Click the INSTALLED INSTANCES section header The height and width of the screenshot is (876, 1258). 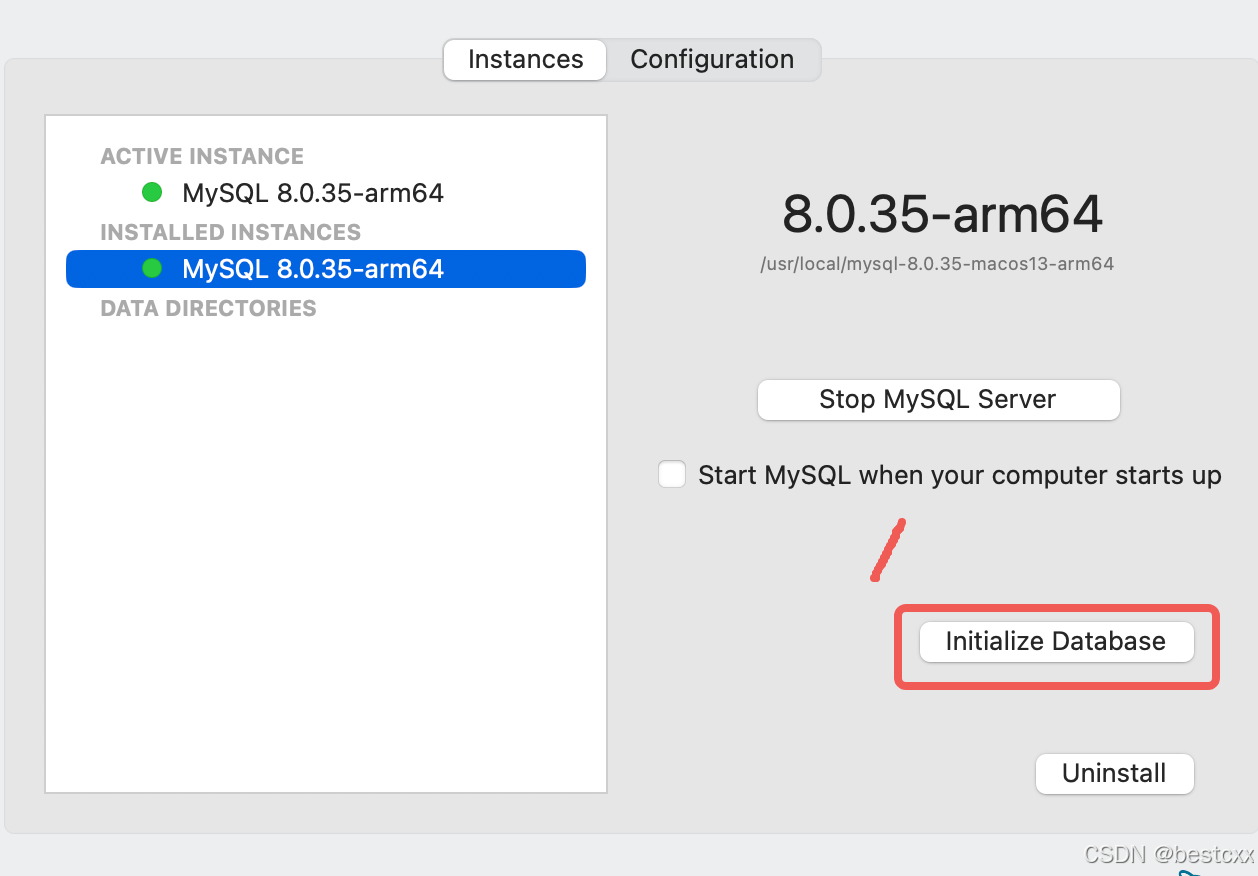click(230, 231)
